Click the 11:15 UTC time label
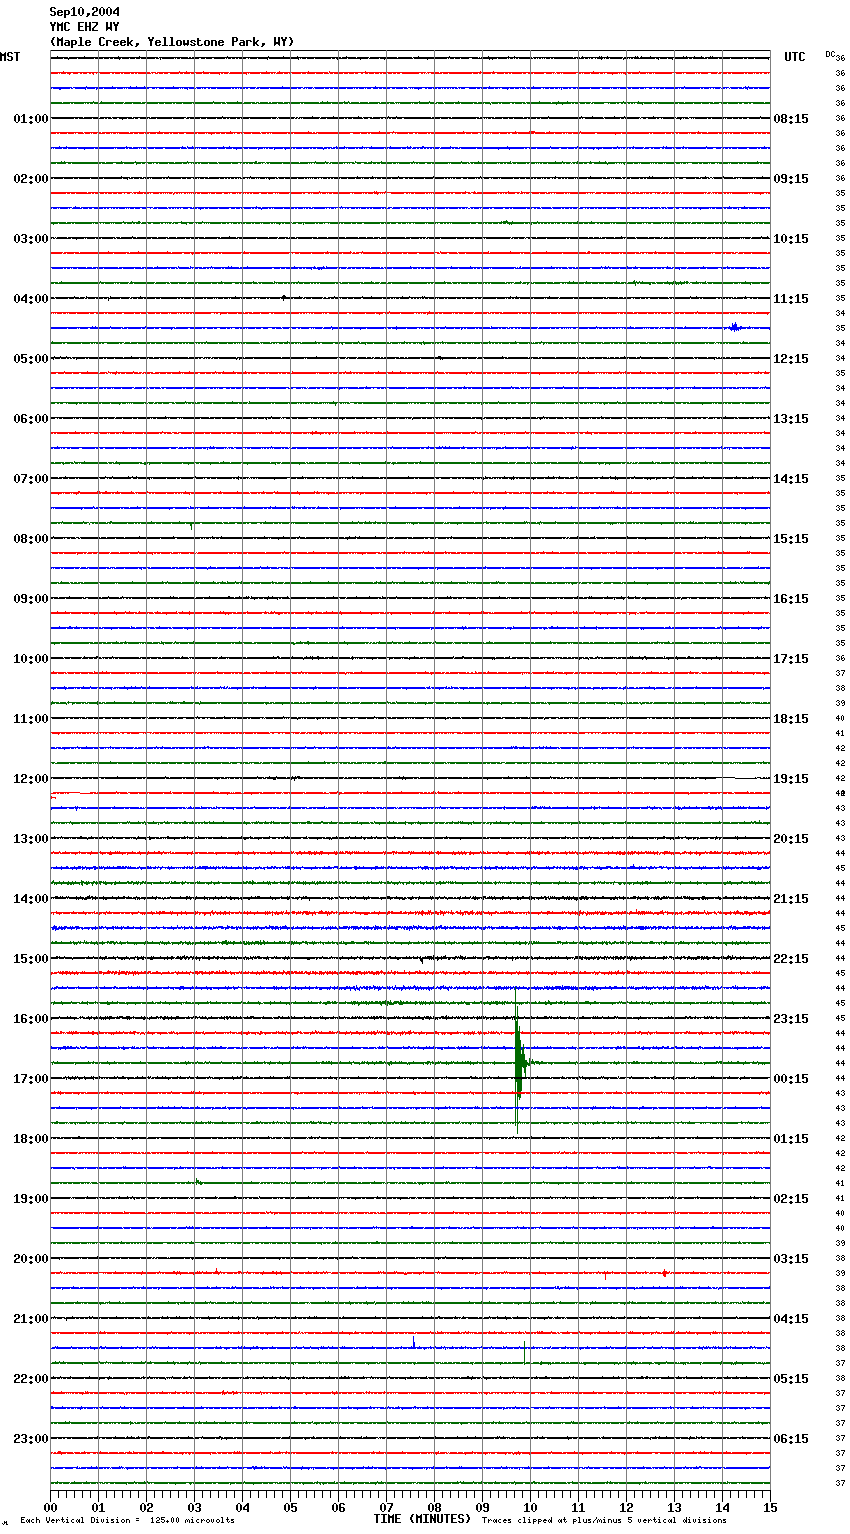The image size is (850, 1534). 791,299
